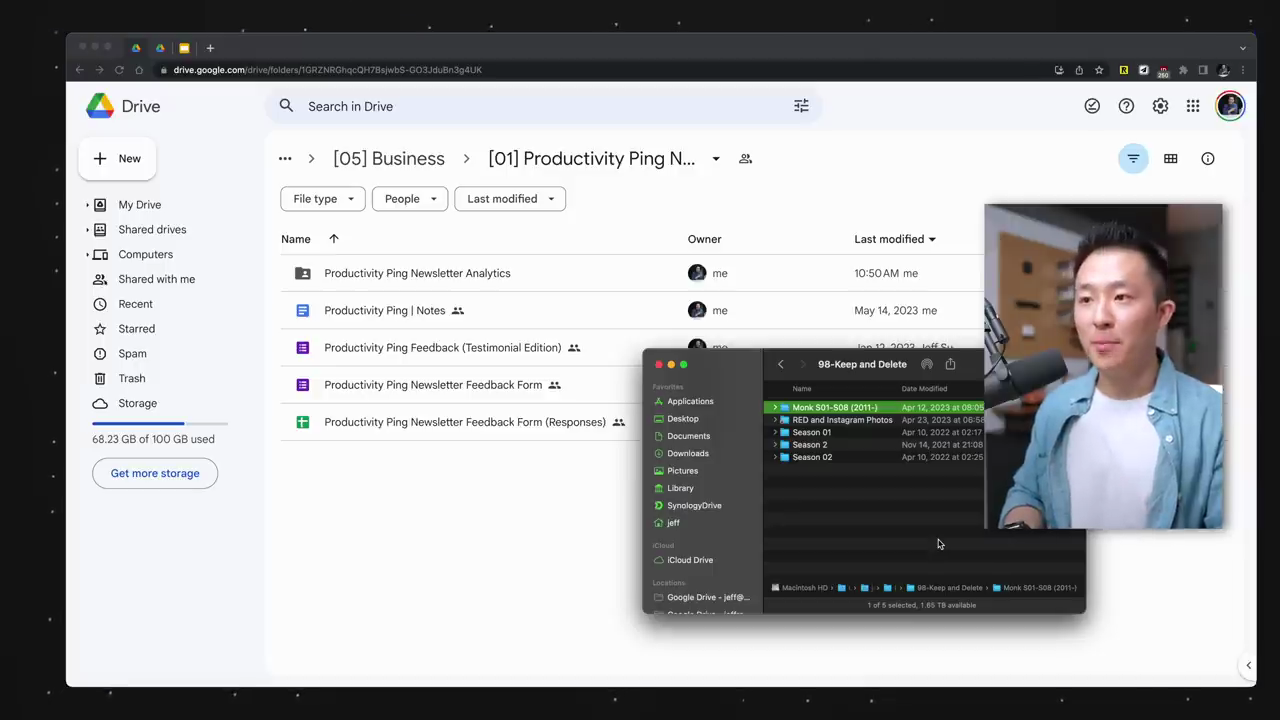Open the Google apps grid launcher
Image resolution: width=1280 pixels, height=720 pixels.
pyautogui.click(x=1193, y=106)
